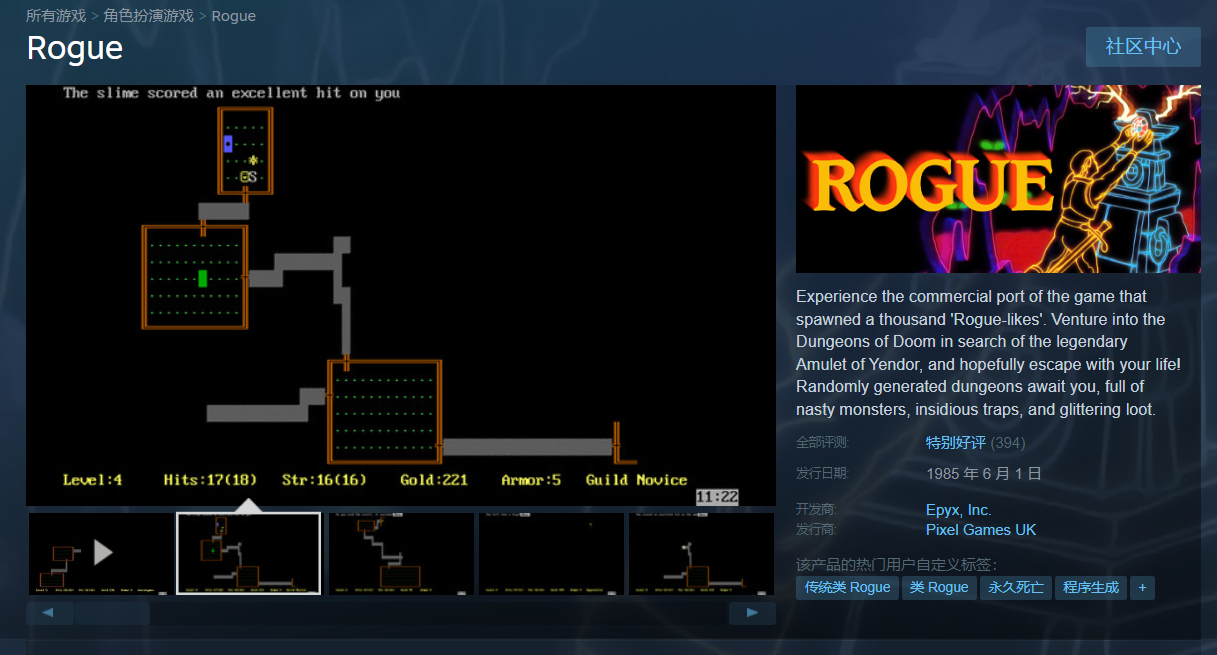
Task: Select the mostly dark fourth thumbnail
Action: pos(551,553)
